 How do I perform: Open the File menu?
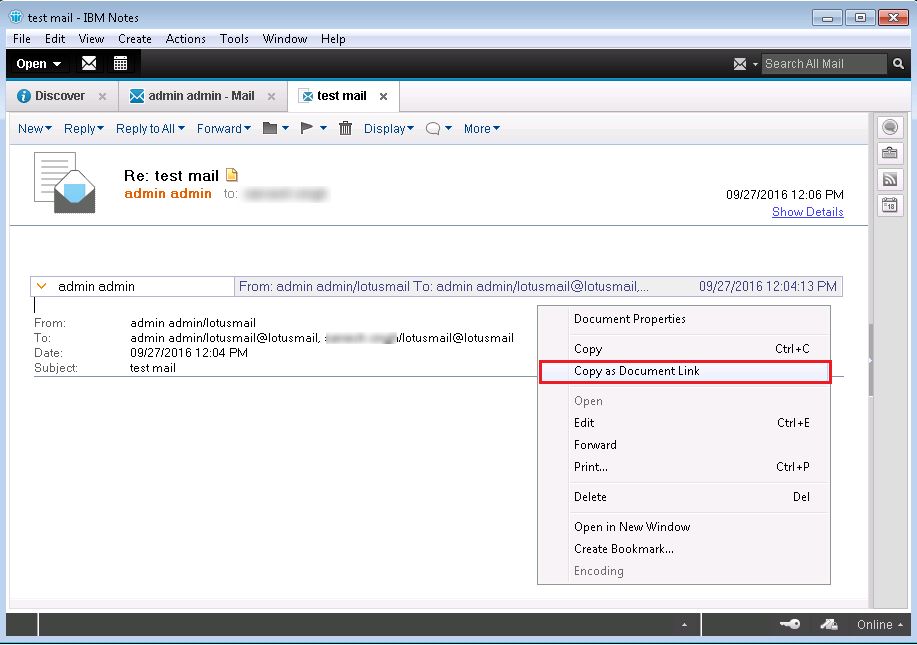pos(22,39)
